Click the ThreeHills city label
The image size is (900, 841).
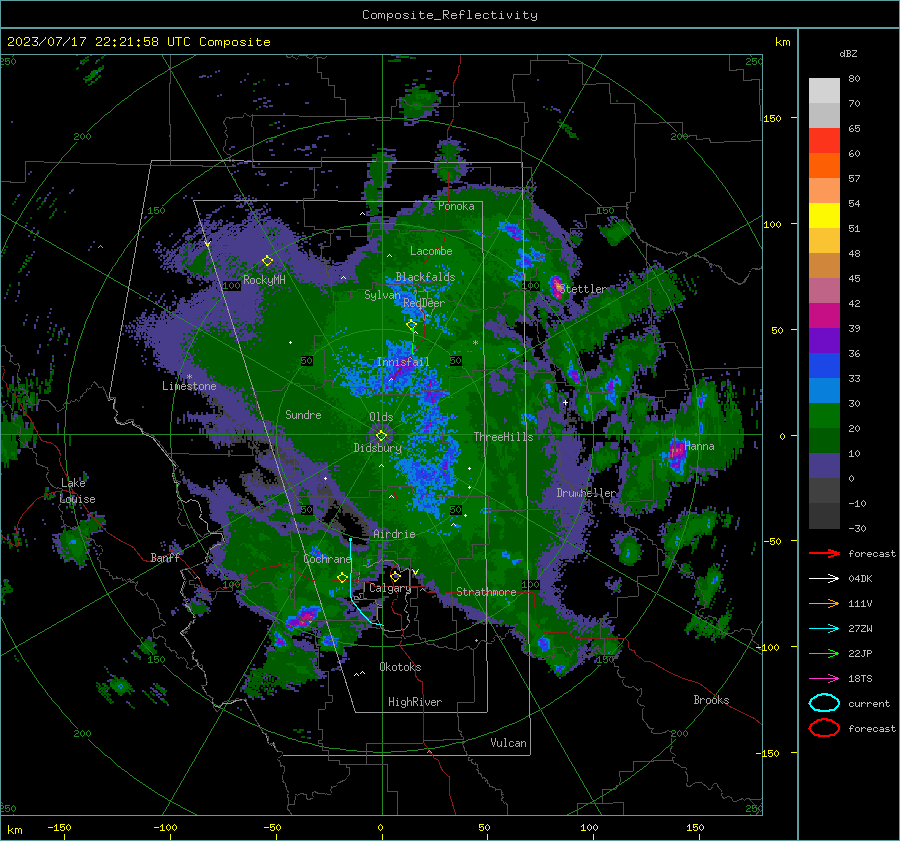point(503,437)
